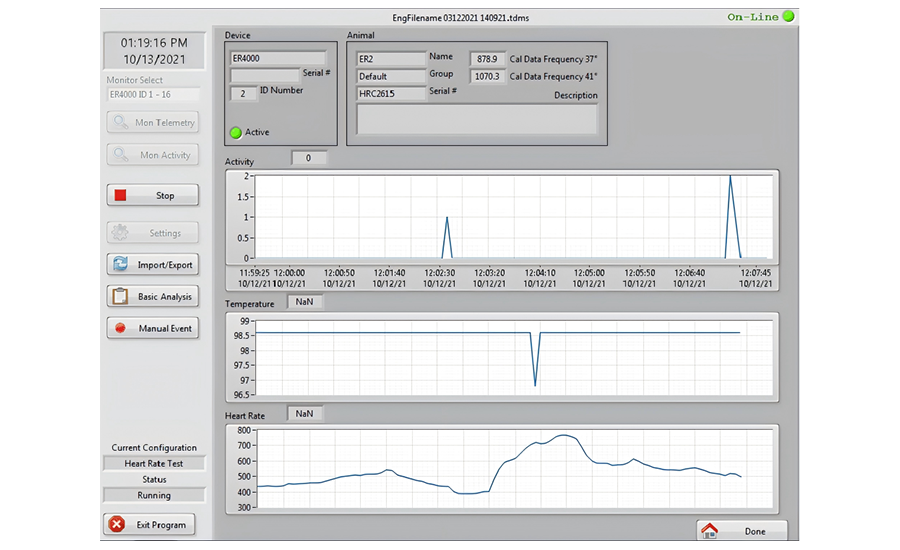Click the device field showing ER4000
This screenshot has height=550, width=900.
pyautogui.click(x=278, y=58)
